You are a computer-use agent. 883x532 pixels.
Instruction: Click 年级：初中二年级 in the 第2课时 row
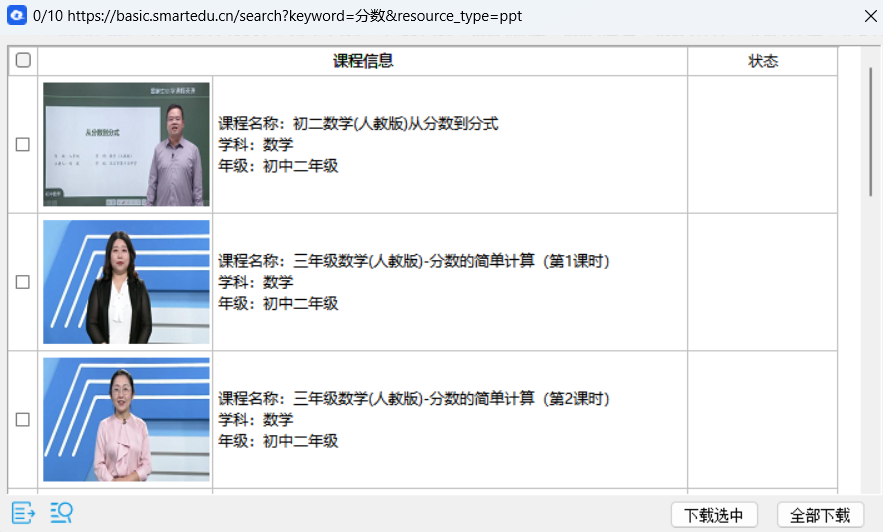point(278,441)
